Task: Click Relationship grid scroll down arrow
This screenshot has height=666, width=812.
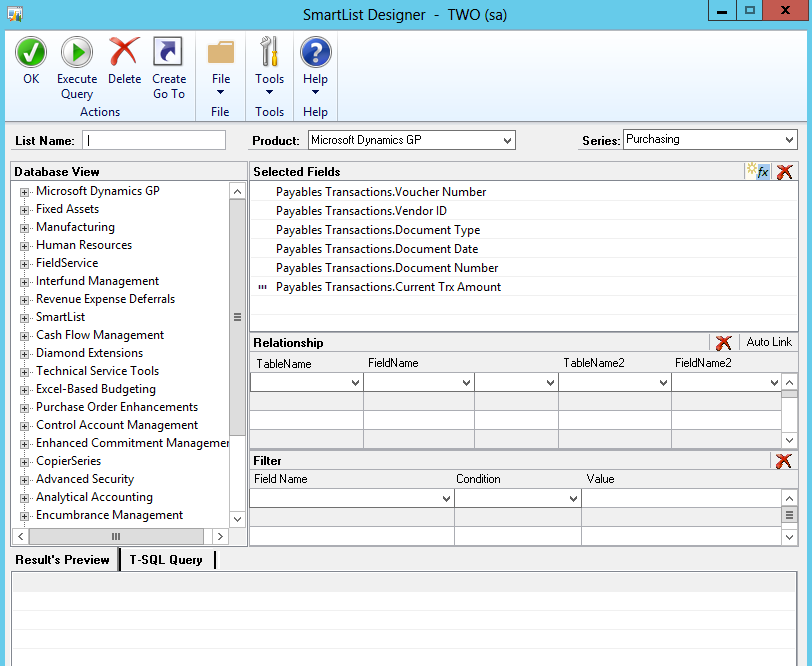Action: pyautogui.click(x=789, y=440)
